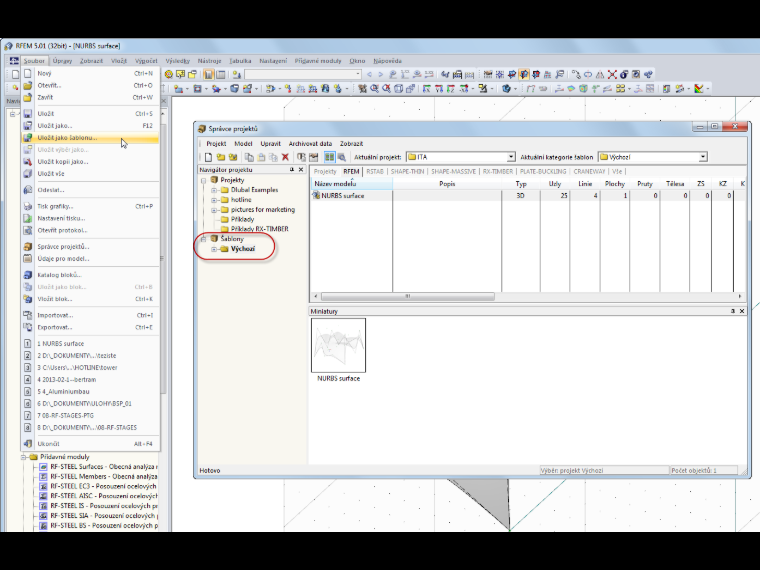Switch to the RX-TIMBER tab

[498, 171]
